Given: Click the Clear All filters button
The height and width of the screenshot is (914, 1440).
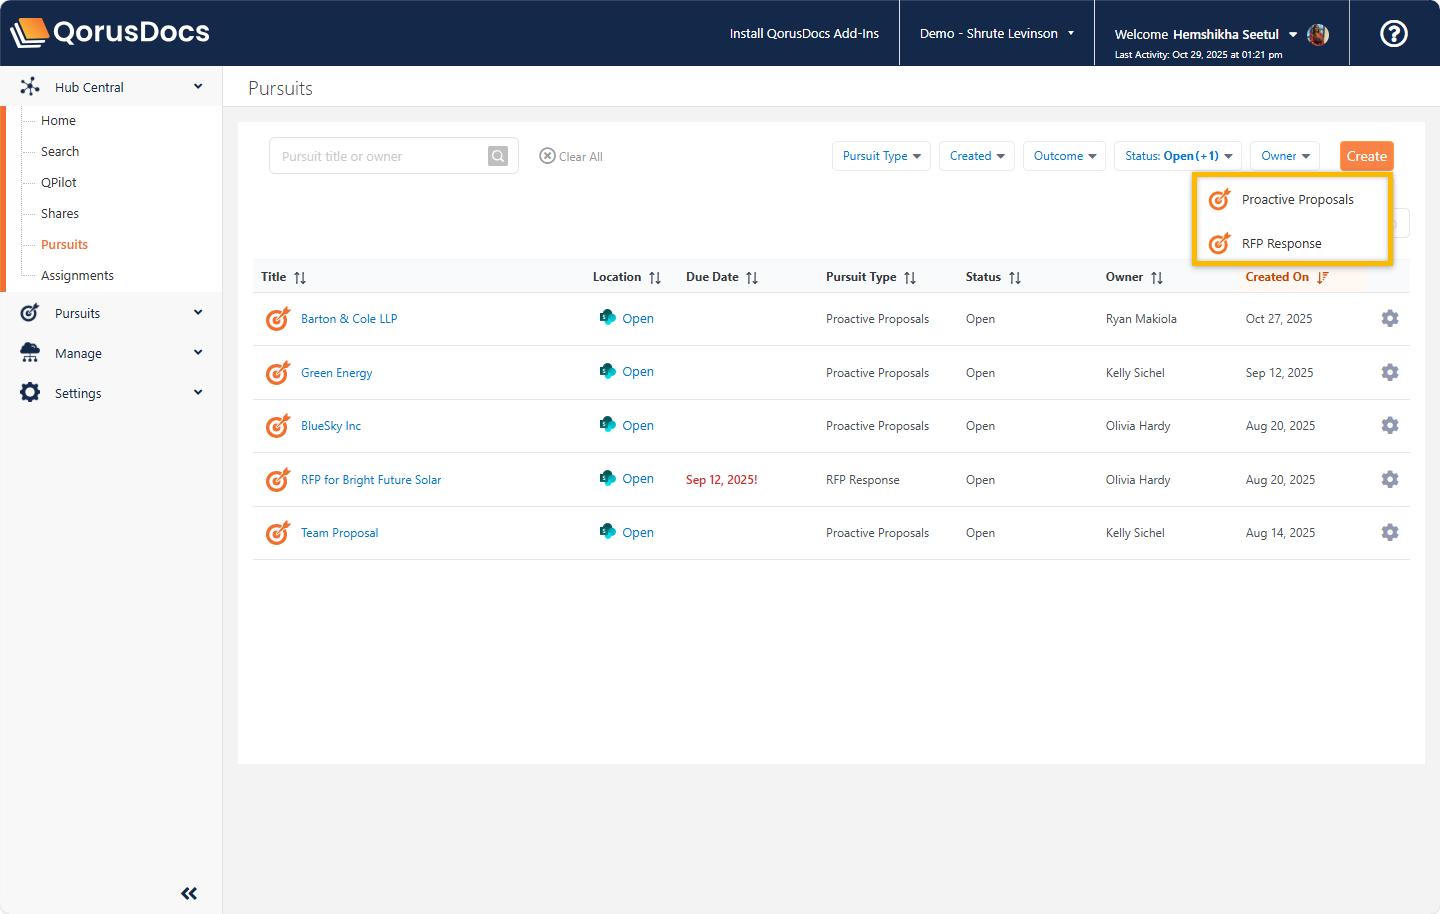Looking at the screenshot, I should click(571, 157).
